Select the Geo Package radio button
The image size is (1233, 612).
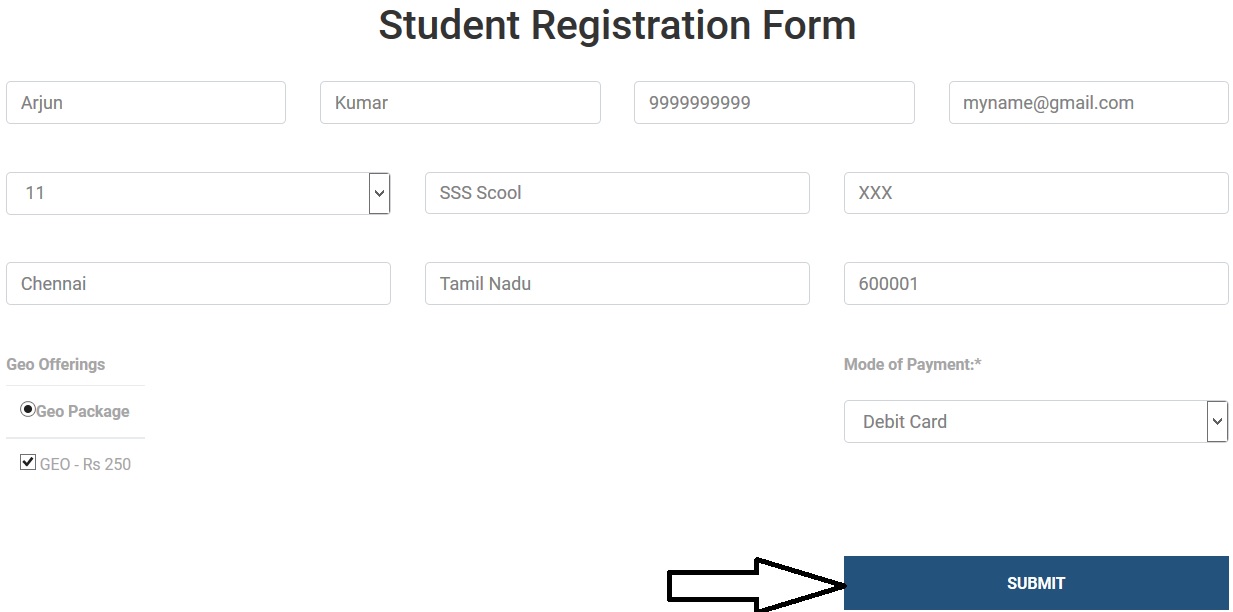point(28,410)
